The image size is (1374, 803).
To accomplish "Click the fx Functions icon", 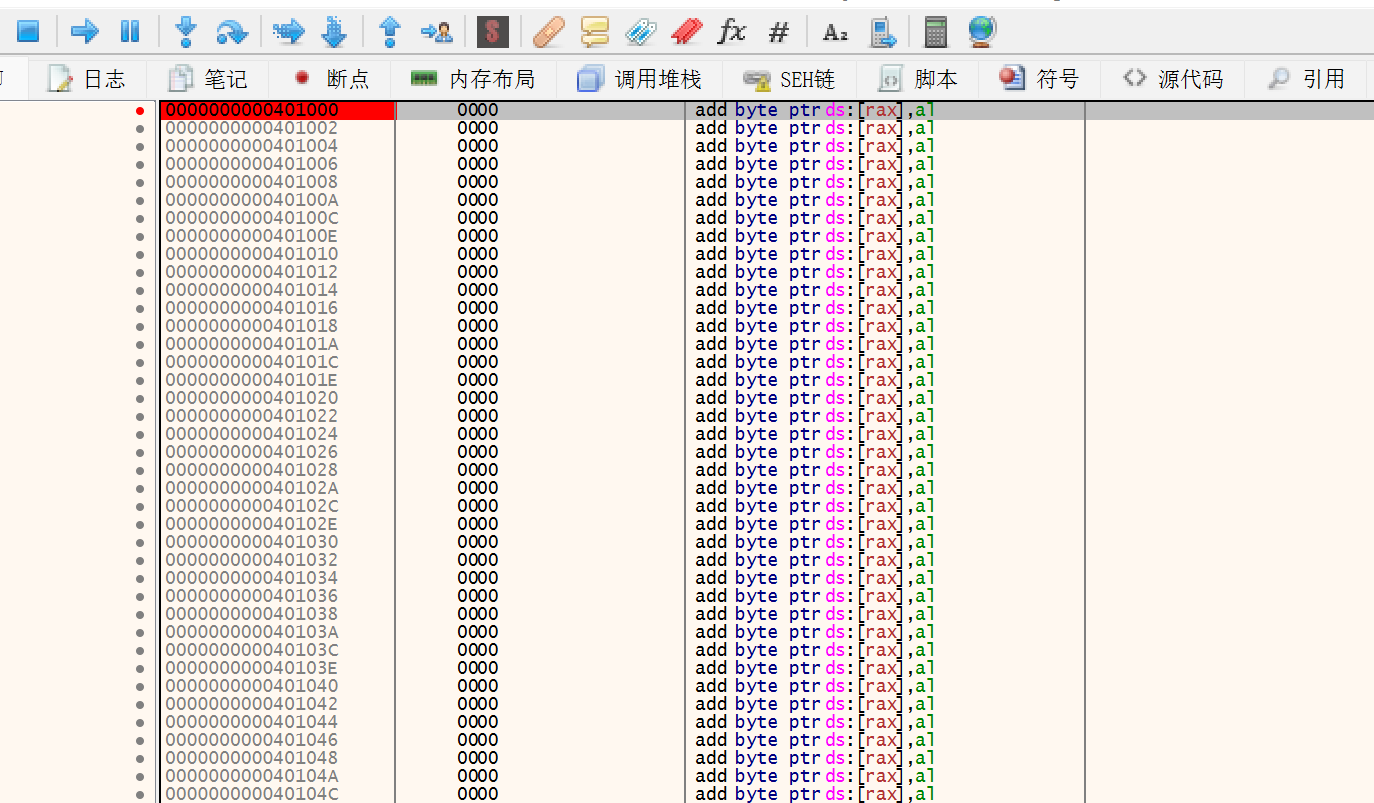I will click(x=732, y=32).
